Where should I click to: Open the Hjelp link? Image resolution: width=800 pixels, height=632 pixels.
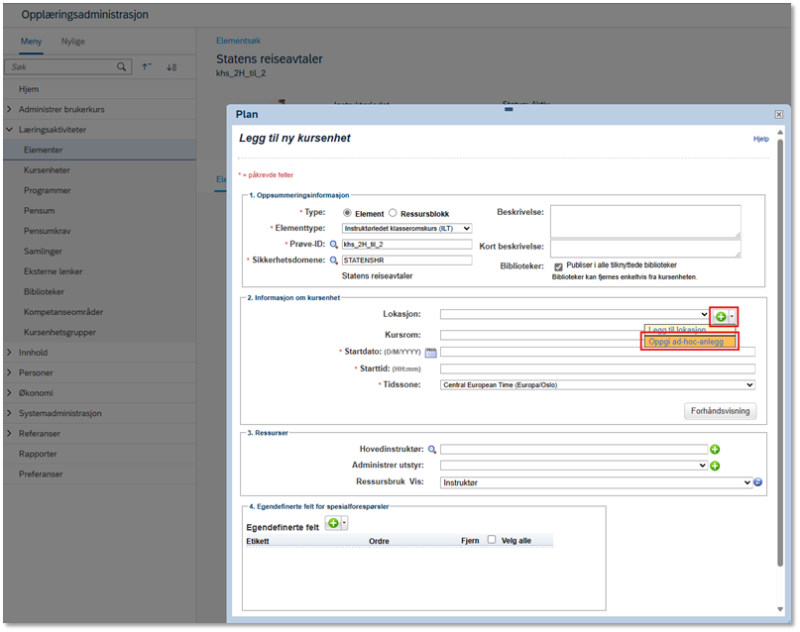pos(761,139)
